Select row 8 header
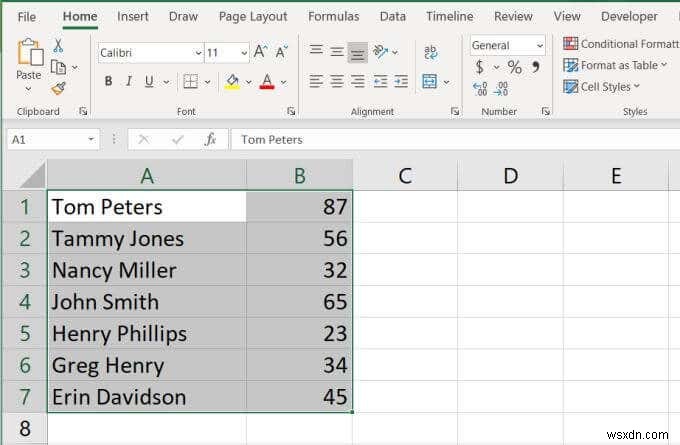 [x=25, y=429]
